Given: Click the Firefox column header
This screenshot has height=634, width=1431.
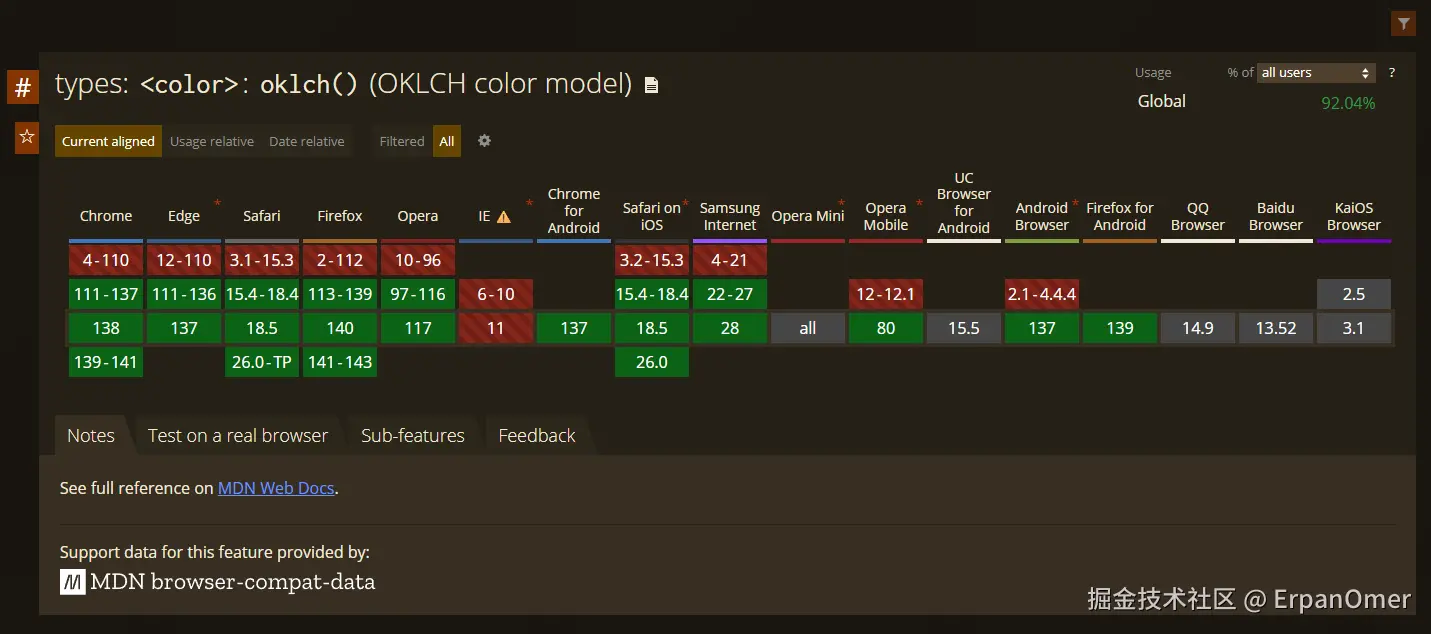Looking at the screenshot, I should coord(340,216).
